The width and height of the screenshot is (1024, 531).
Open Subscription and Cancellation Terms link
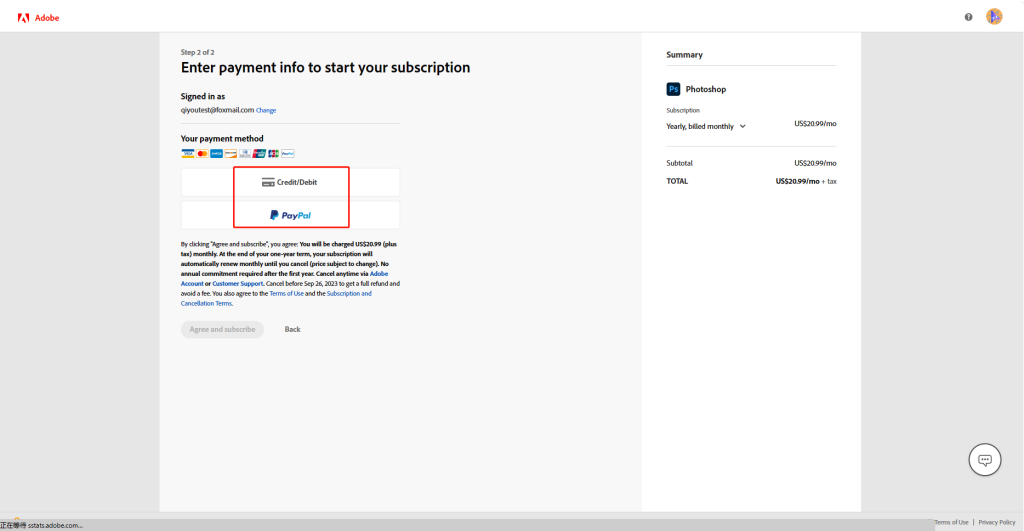(276, 298)
